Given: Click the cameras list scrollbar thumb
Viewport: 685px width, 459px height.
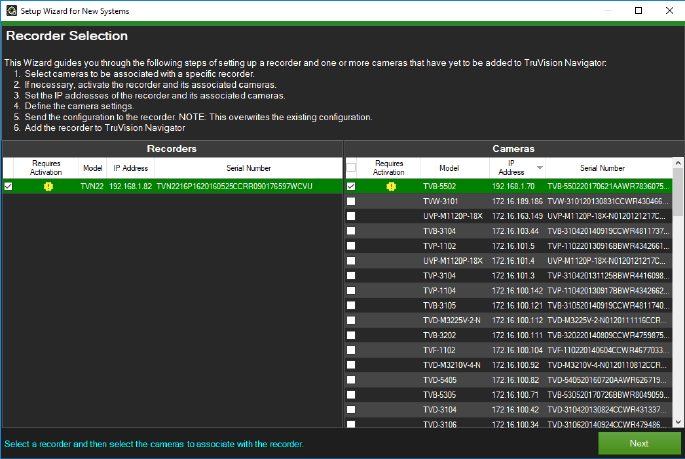Looking at the screenshot, I should (x=678, y=192).
